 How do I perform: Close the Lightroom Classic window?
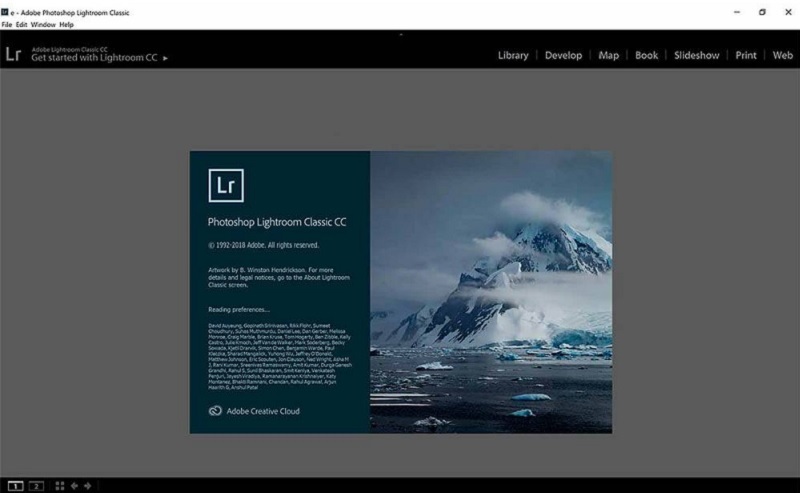point(788,12)
